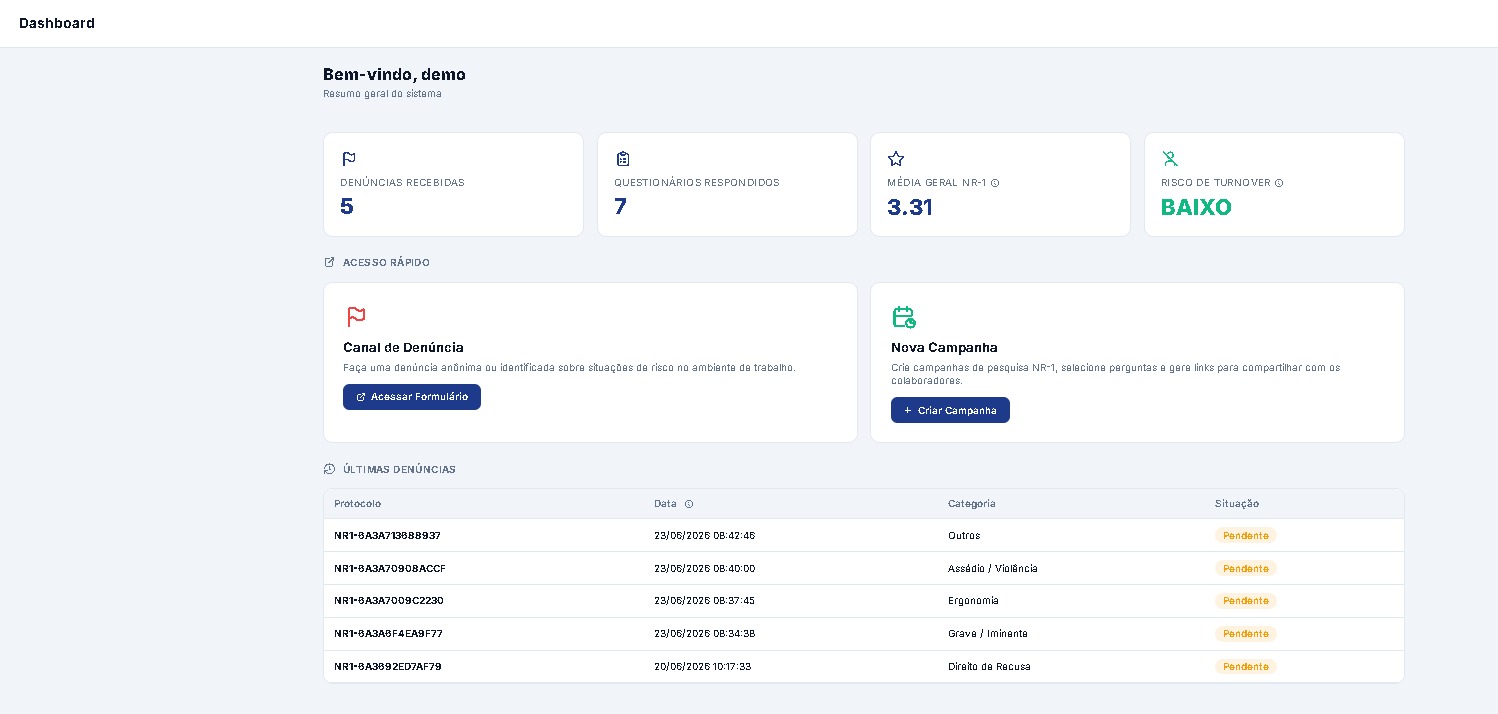This screenshot has height=714, width=1498.
Task: Select protocol NR1-6A3A713688937
Action: tap(387, 536)
